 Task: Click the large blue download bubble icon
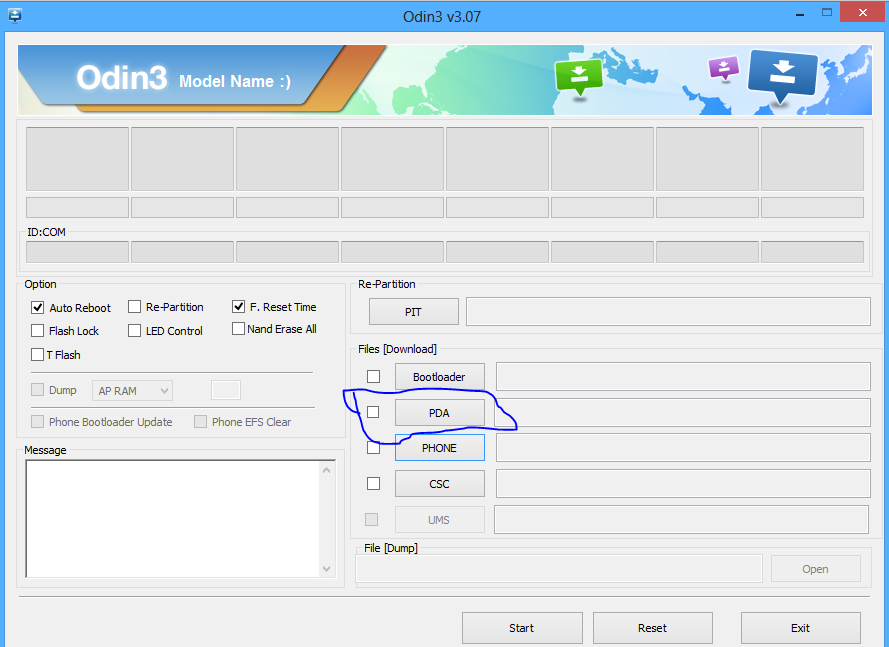(x=782, y=76)
